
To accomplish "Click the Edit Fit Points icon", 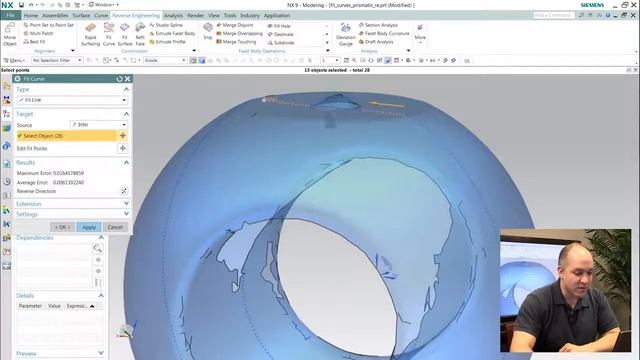I will (122, 148).
